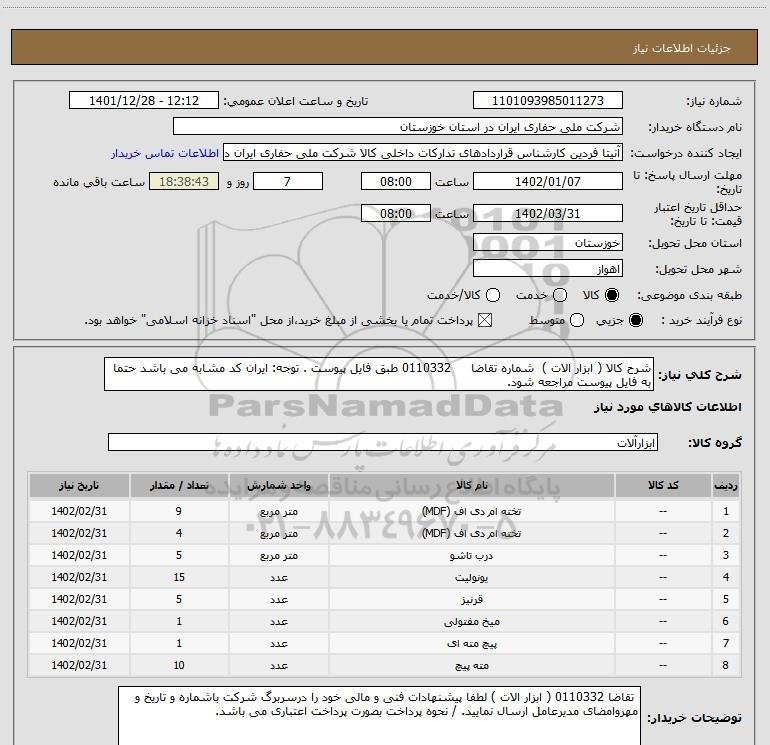Click the کد کالا column header

point(663,485)
